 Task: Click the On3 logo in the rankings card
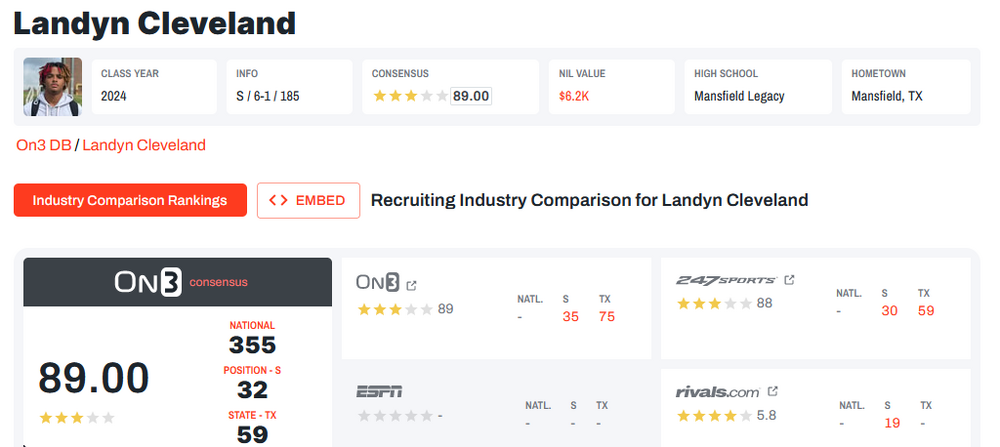pos(378,283)
